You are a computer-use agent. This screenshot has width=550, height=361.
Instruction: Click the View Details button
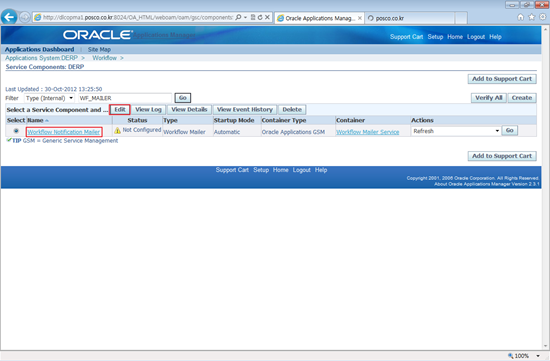pyautogui.click(x=189, y=109)
